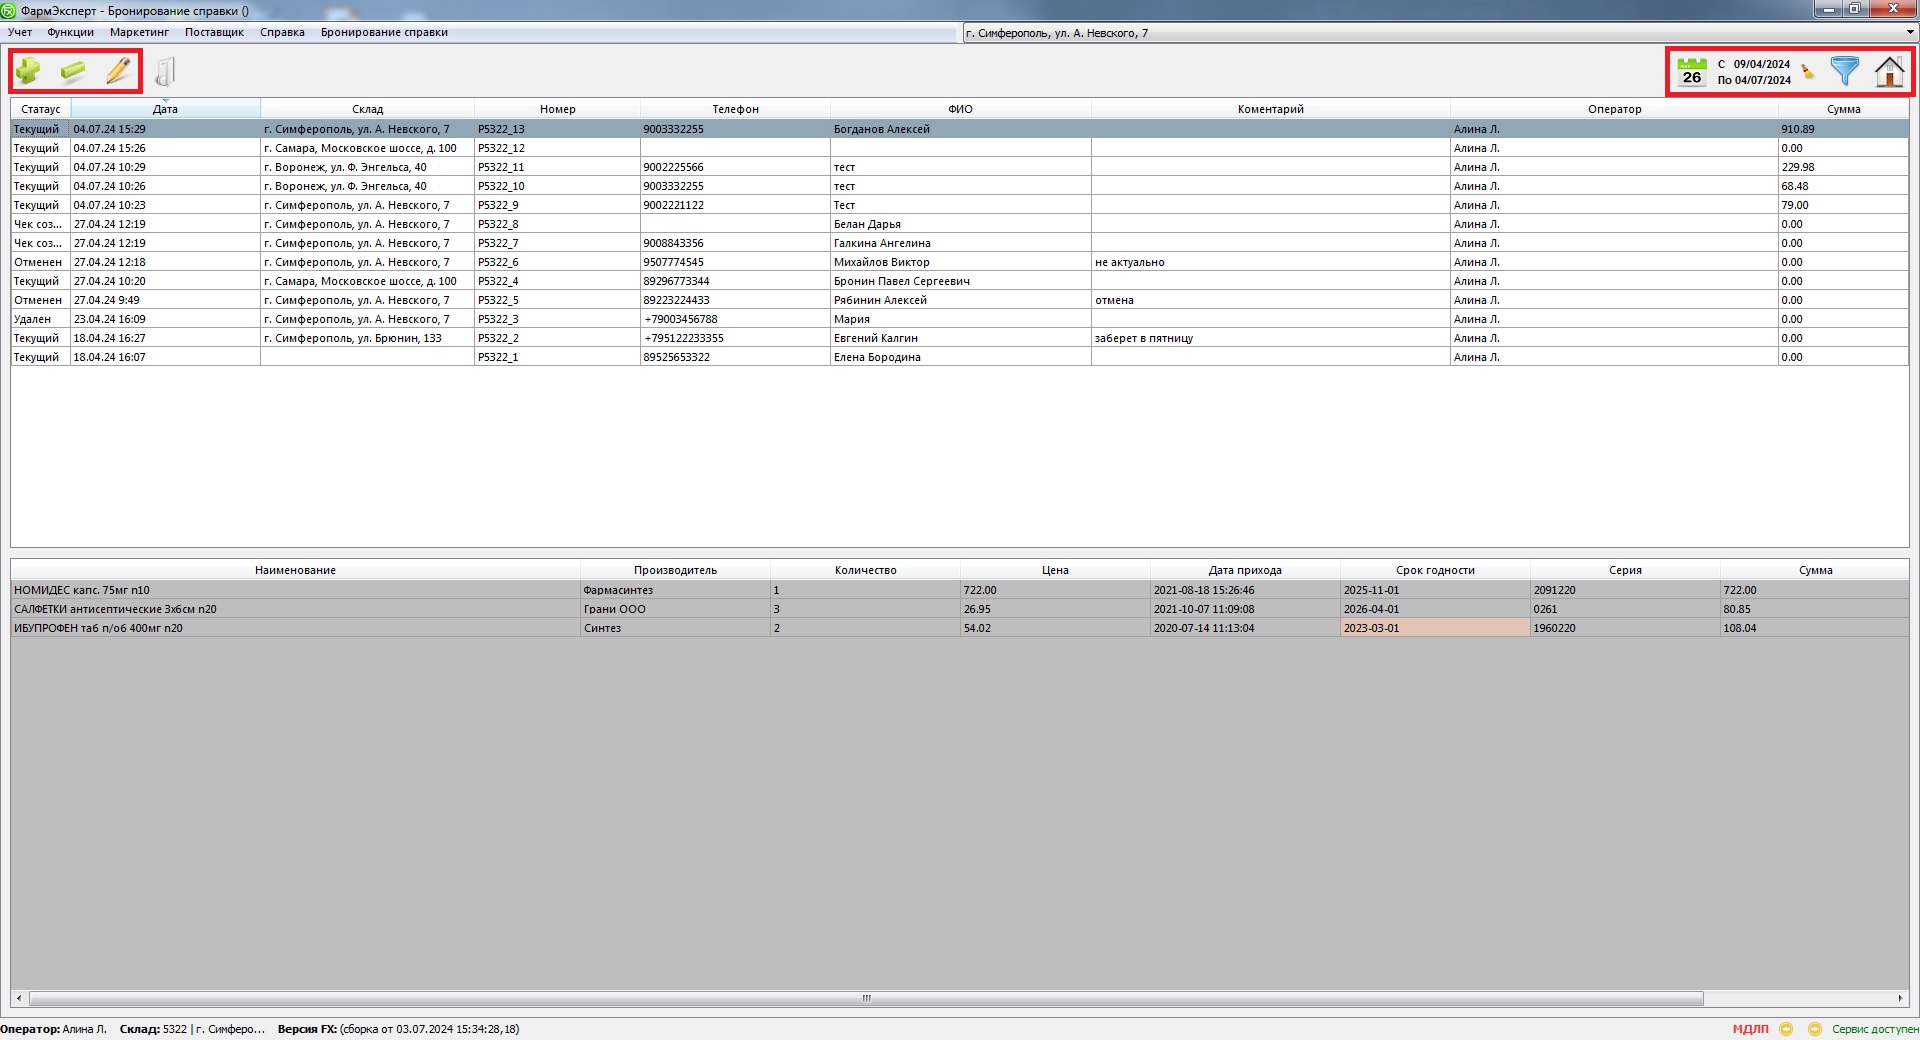
Task: Open the calendar date picker icon
Action: click(x=1691, y=72)
